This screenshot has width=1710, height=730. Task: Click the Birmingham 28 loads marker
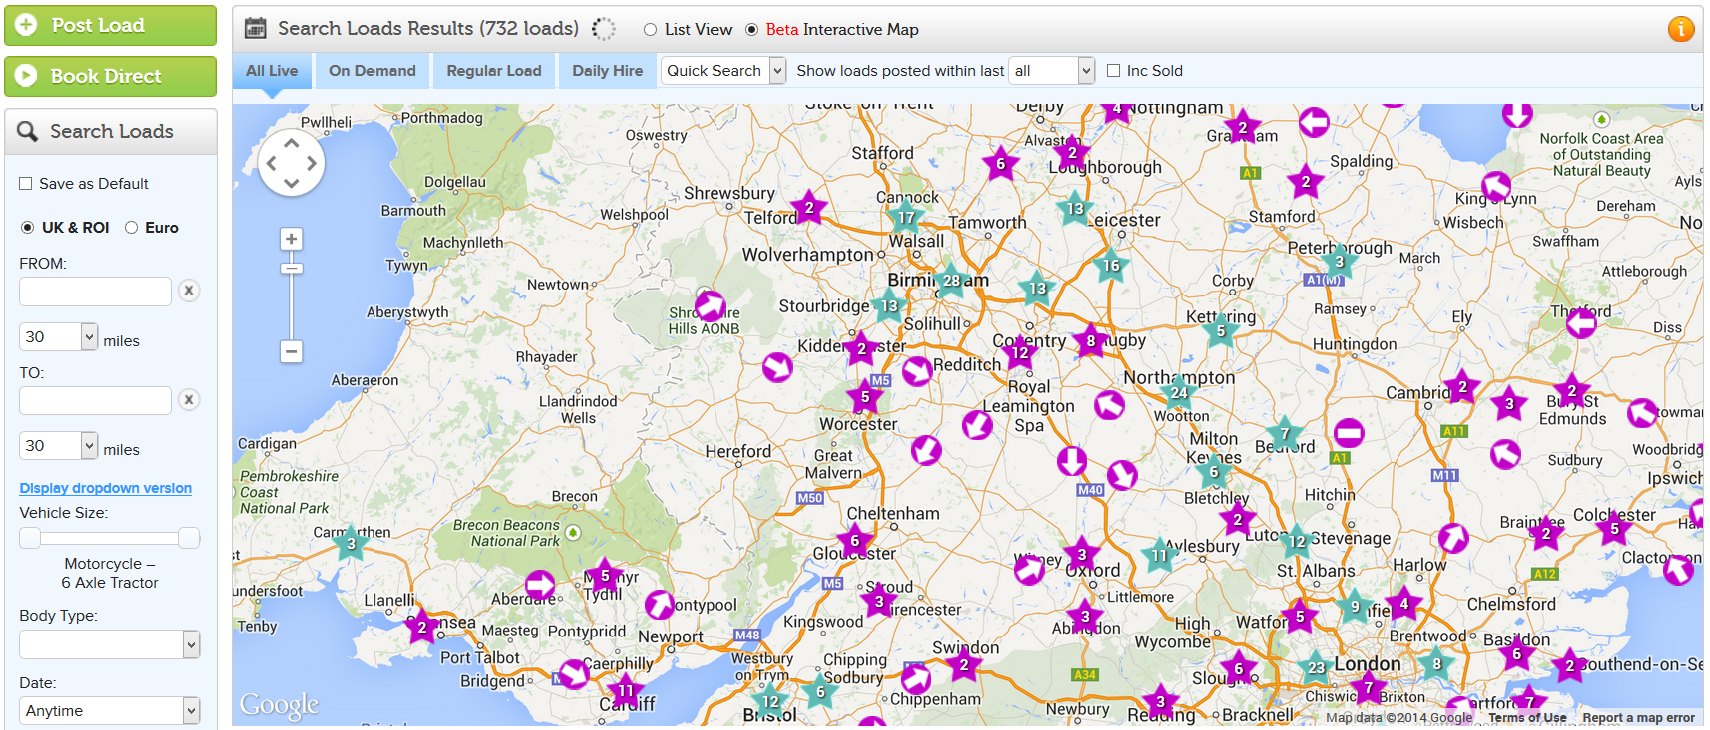point(951,281)
